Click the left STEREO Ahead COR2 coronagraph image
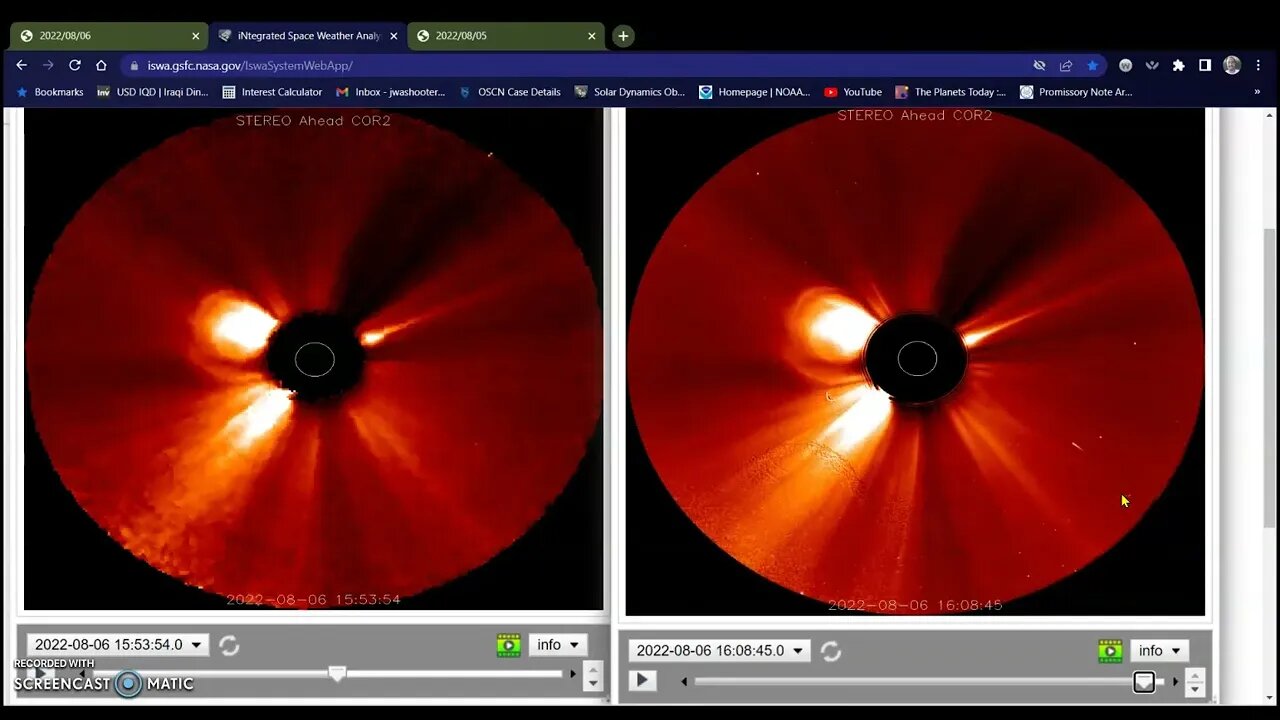 point(314,359)
